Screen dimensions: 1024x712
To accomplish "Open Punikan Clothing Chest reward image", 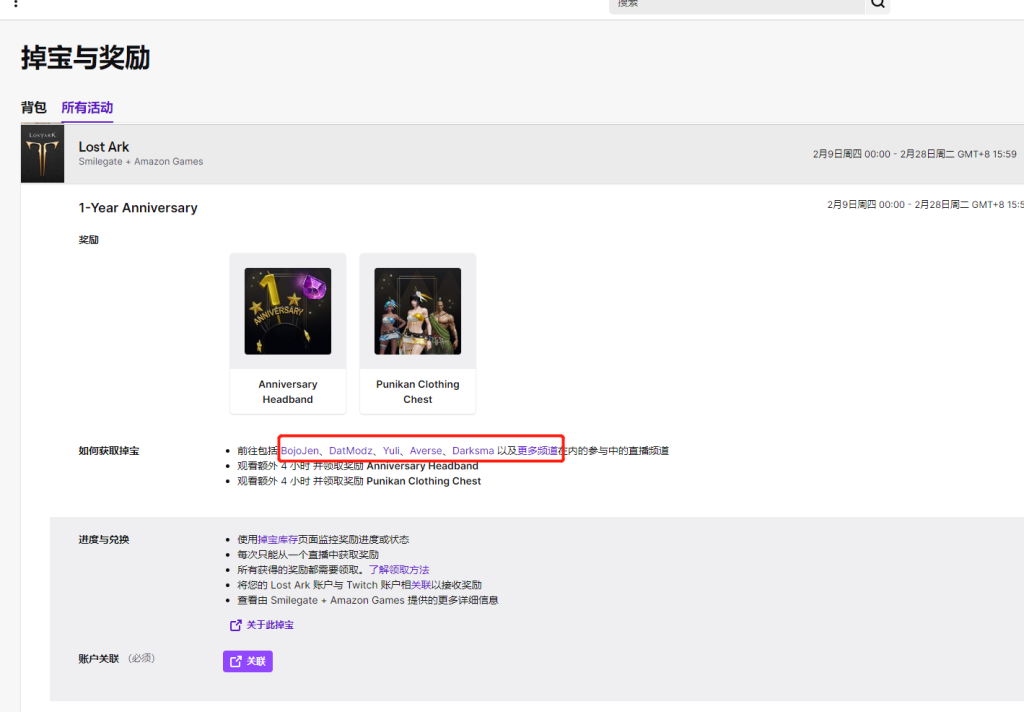I will (417, 311).
